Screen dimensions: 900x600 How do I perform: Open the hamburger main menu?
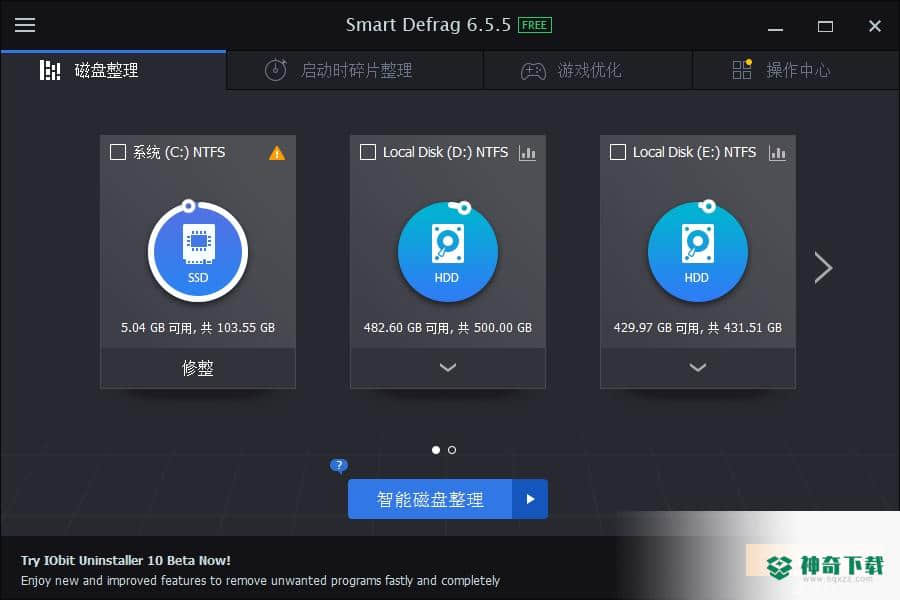25,25
